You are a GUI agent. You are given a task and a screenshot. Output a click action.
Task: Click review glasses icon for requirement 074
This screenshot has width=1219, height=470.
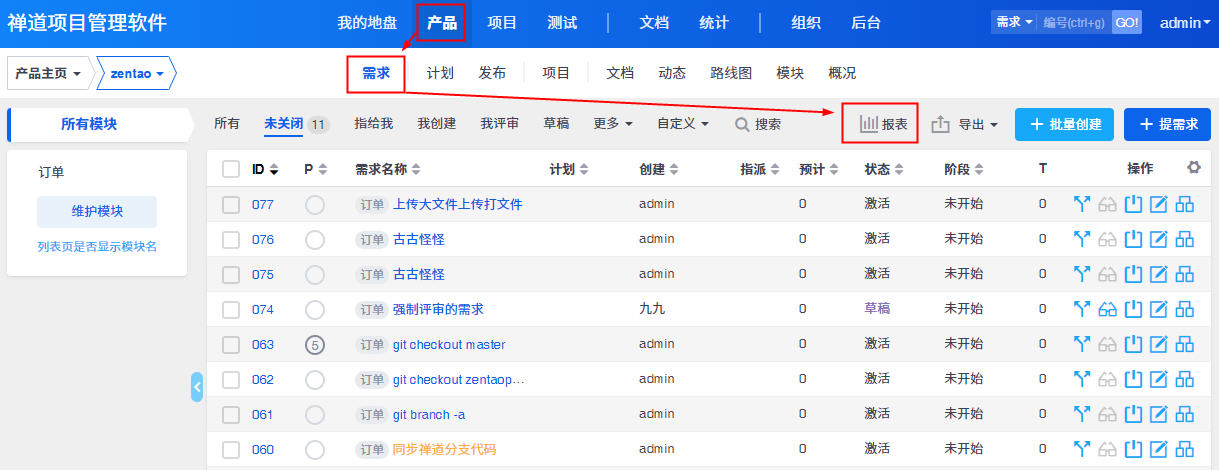(1107, 310)
